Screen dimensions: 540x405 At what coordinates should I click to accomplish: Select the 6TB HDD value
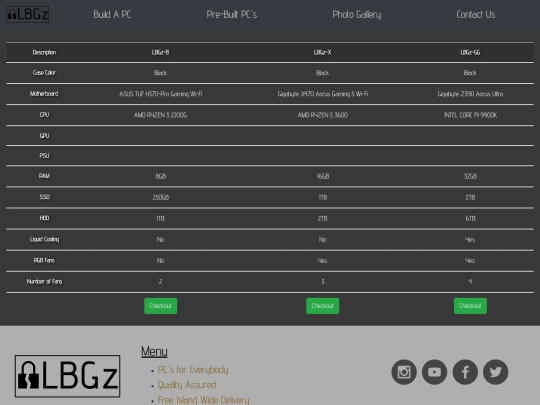(x=470, y=218)
